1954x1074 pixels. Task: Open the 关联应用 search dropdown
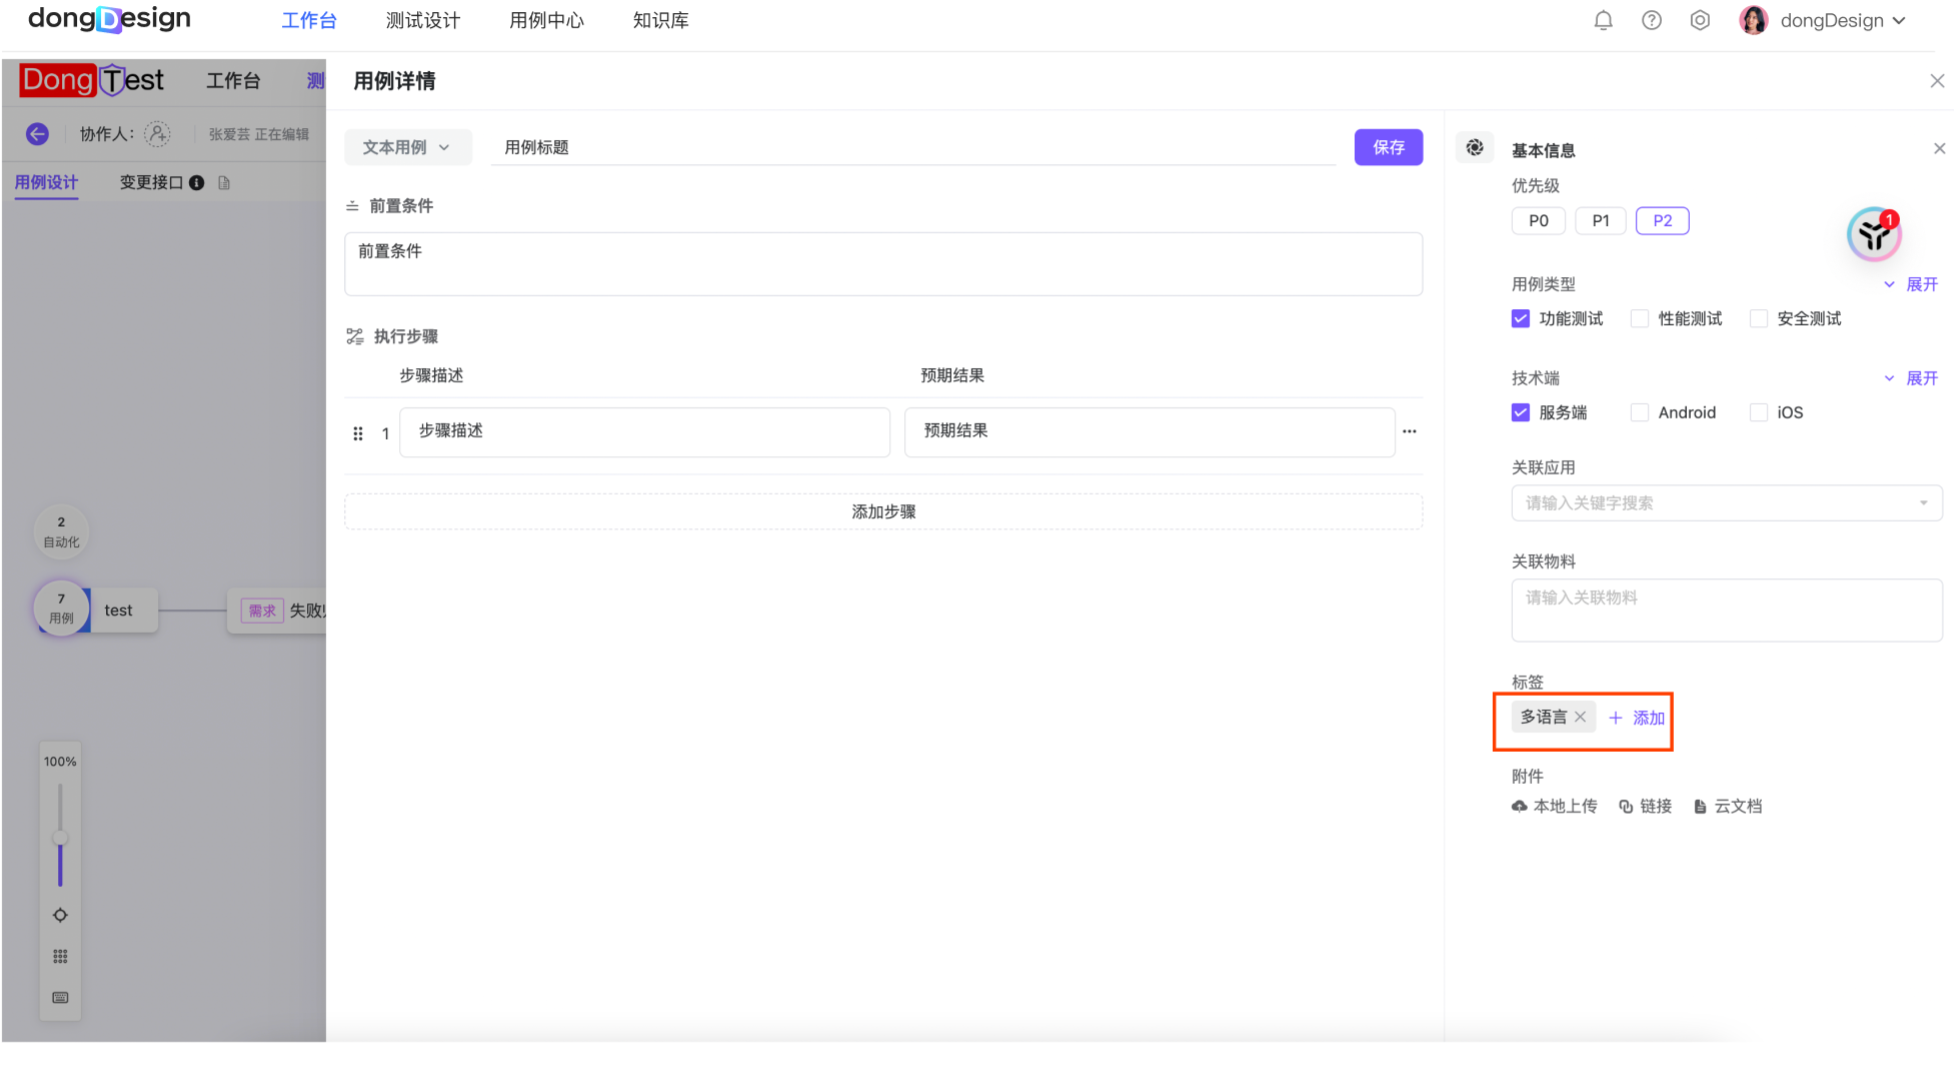point(1726,503)
